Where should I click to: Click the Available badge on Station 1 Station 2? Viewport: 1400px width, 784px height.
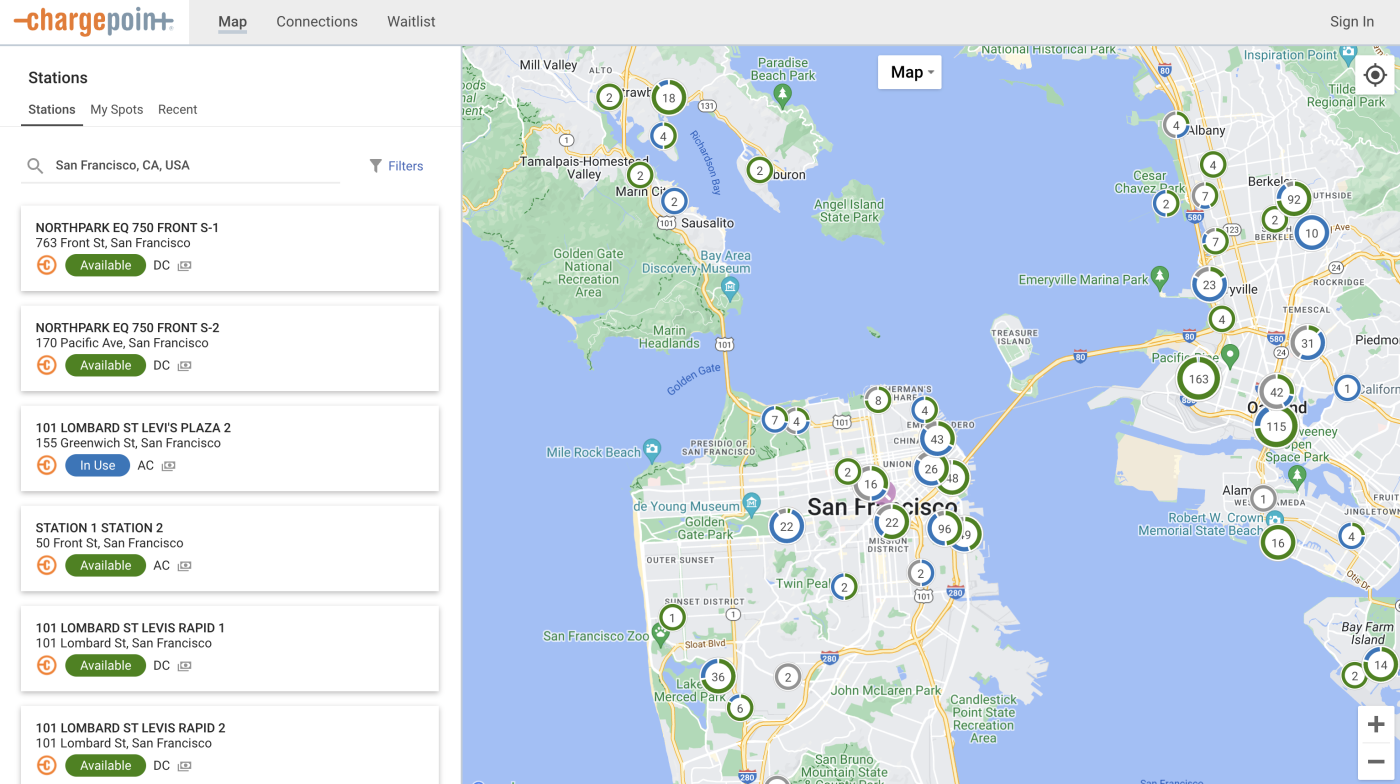(105, 565)
